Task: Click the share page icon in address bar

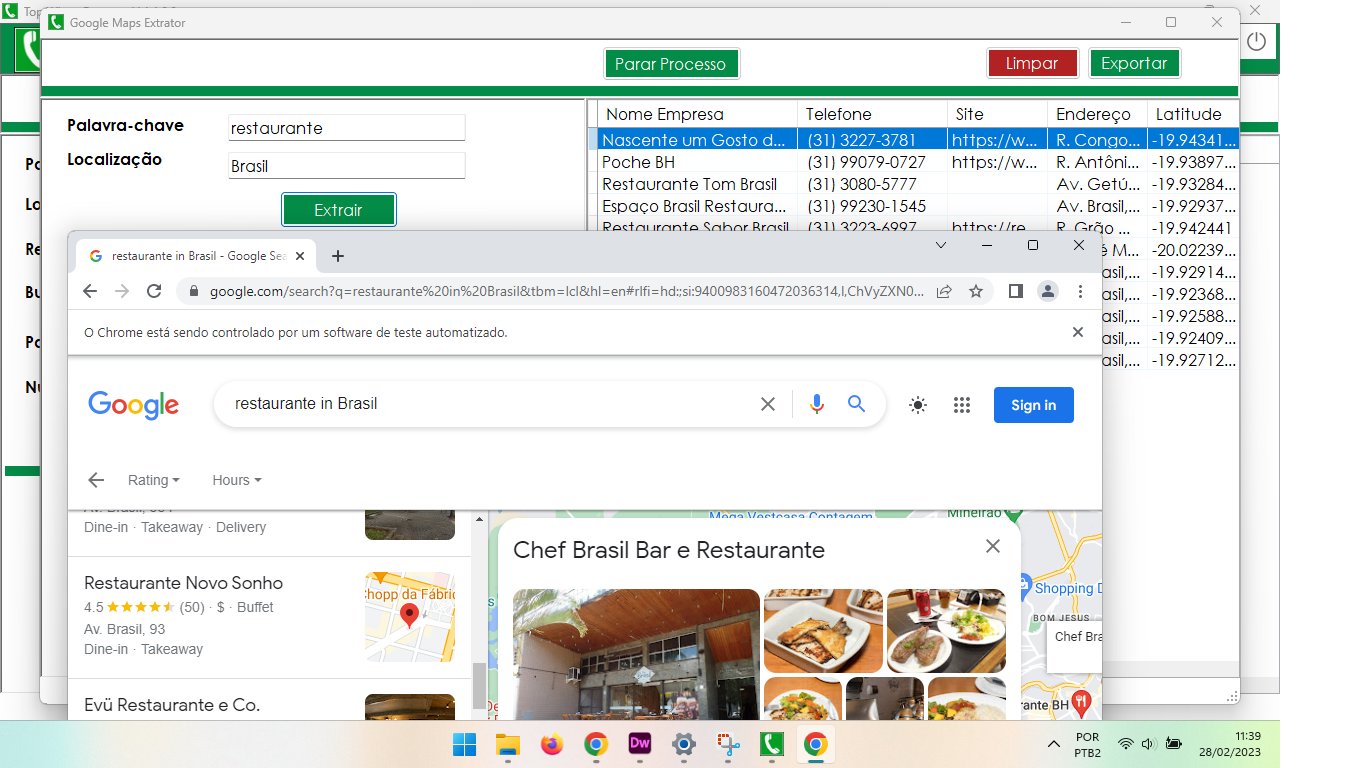Action: [x=944, y=291]
